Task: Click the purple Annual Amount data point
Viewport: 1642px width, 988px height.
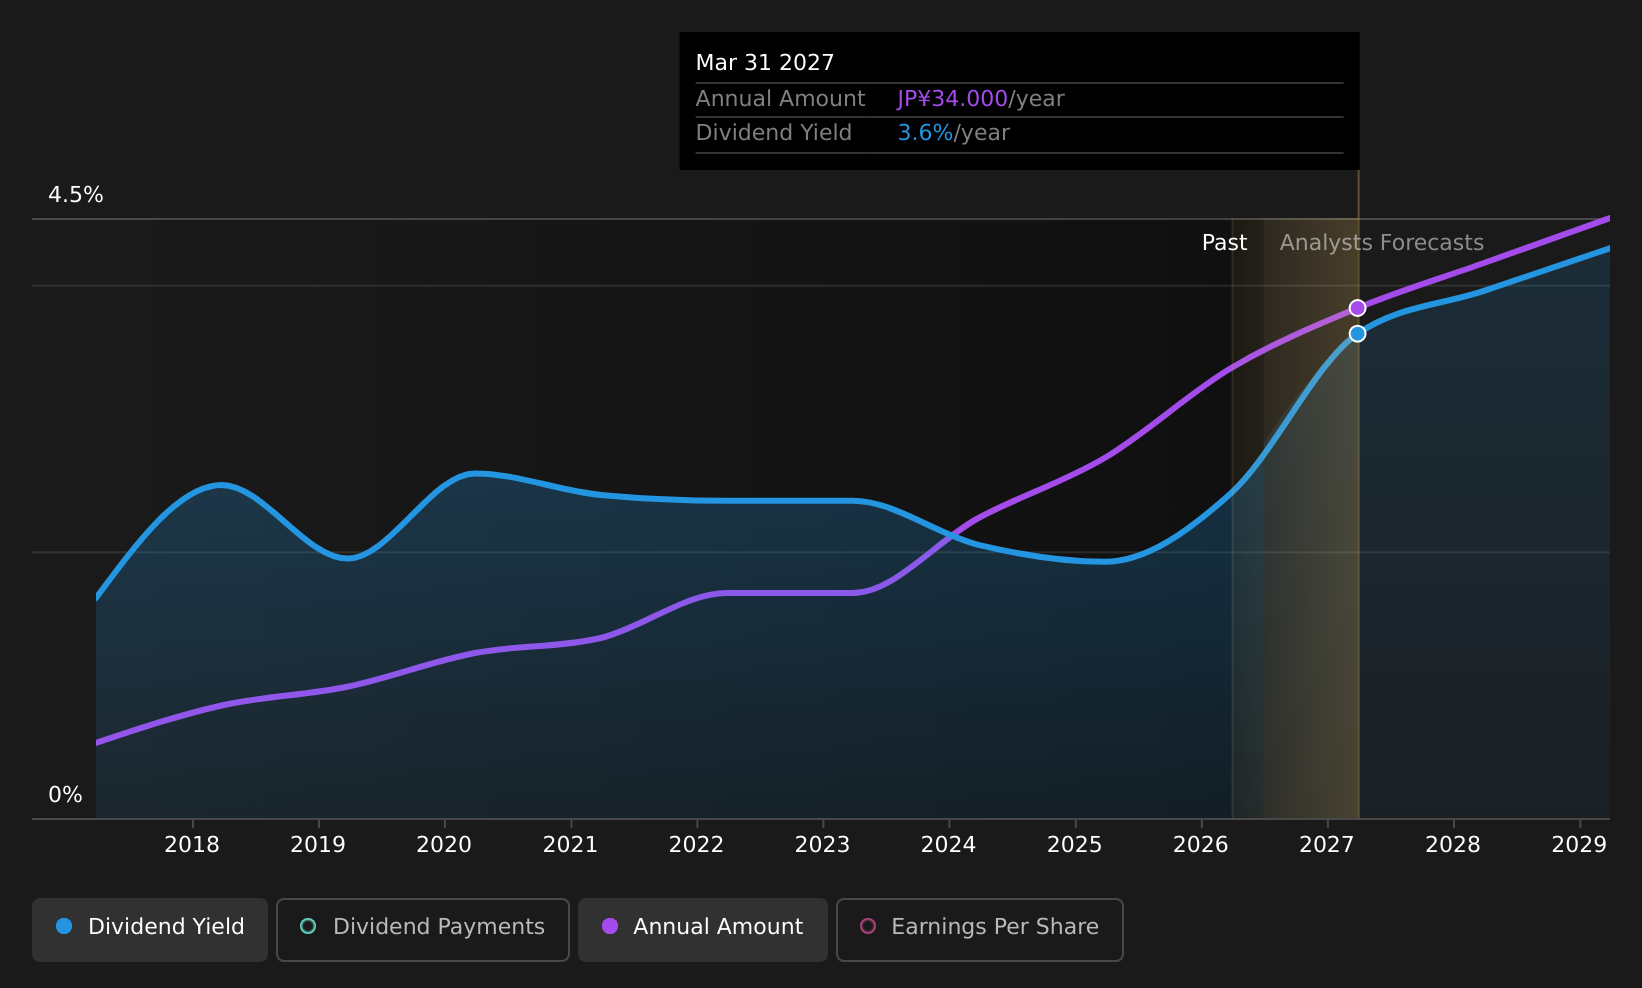Action: click(1357, 308)
